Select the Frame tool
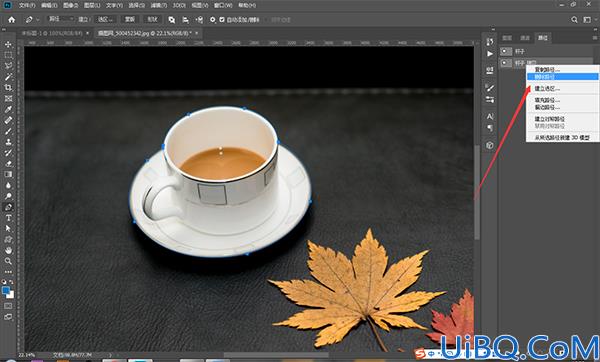600x362 pixels. [8, 98]
